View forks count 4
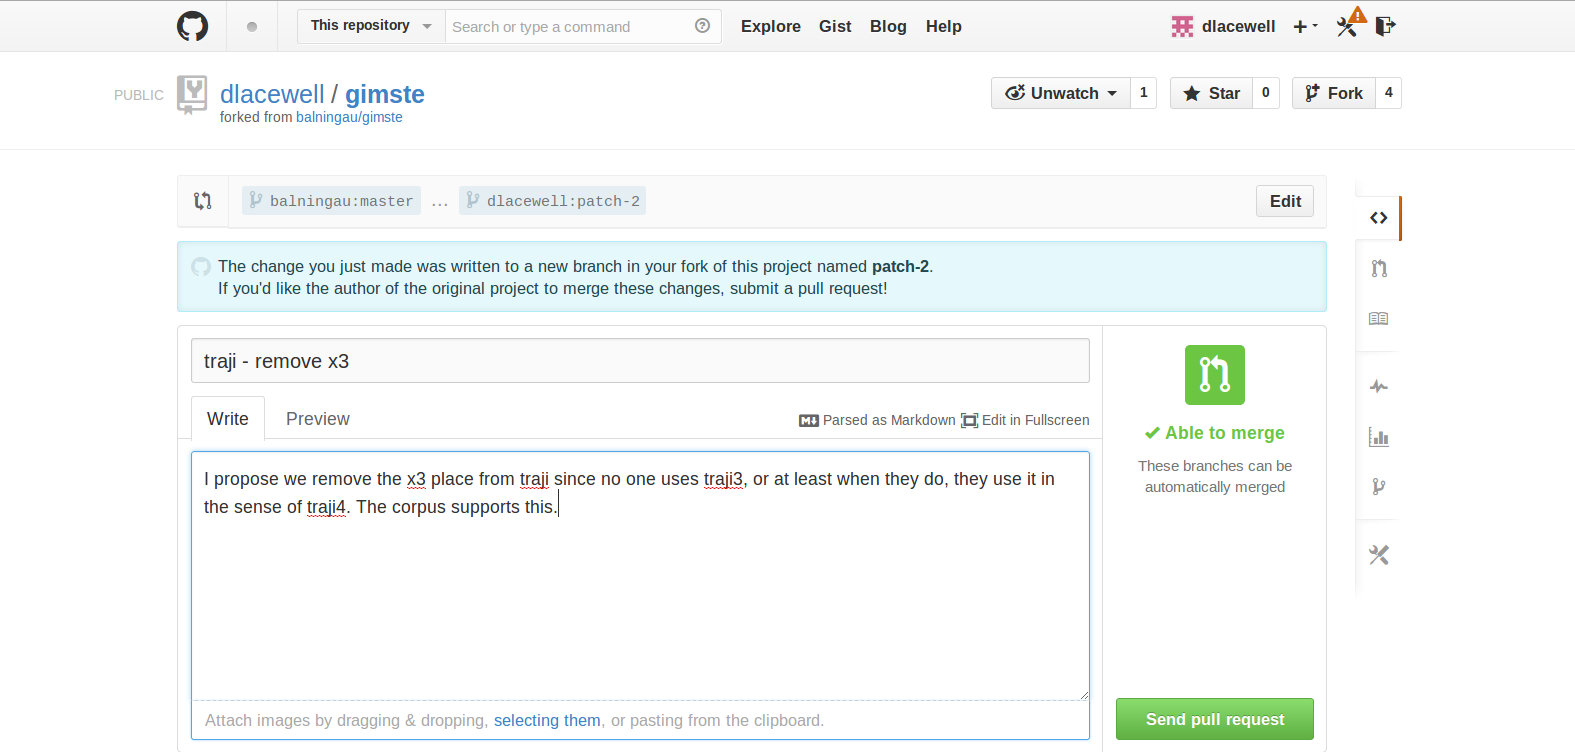This screenshot has width=1575, height=752. [x=1388, y=93]
